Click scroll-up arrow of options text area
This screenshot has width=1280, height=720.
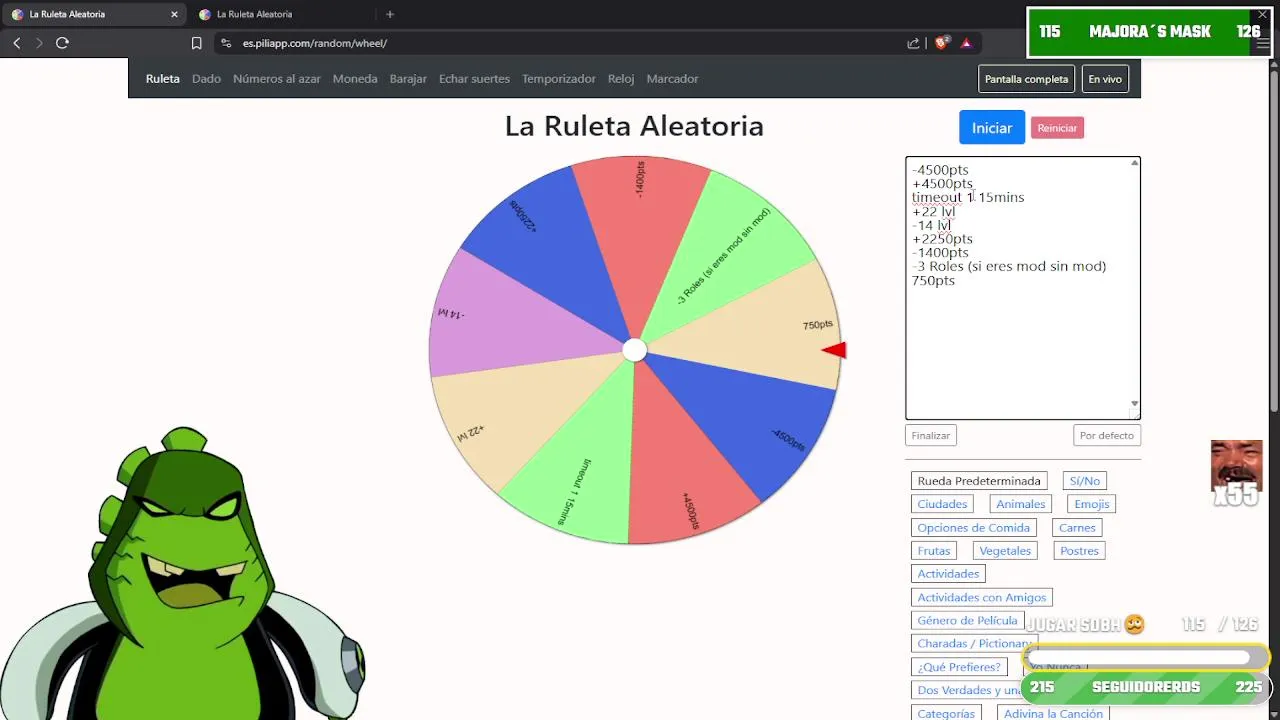pos(1135,163)
